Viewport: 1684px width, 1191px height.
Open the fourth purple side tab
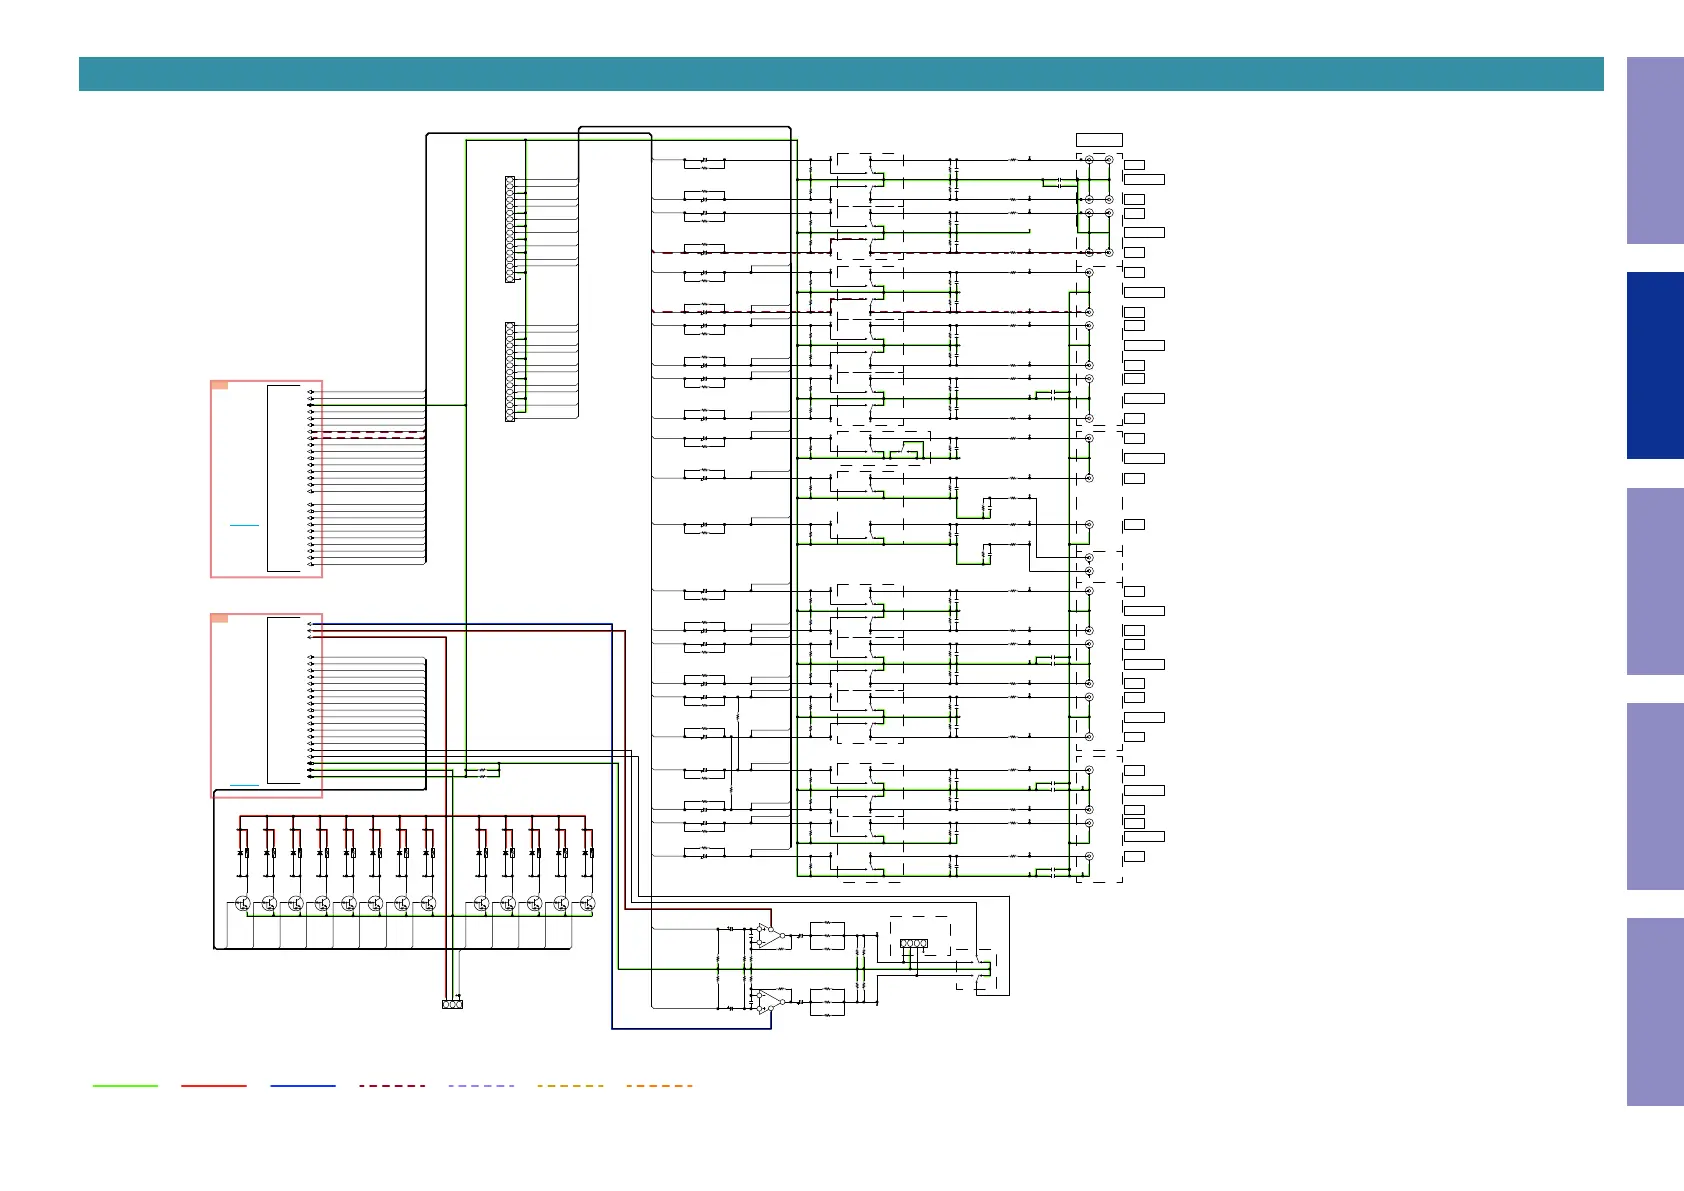(1655, 796)
